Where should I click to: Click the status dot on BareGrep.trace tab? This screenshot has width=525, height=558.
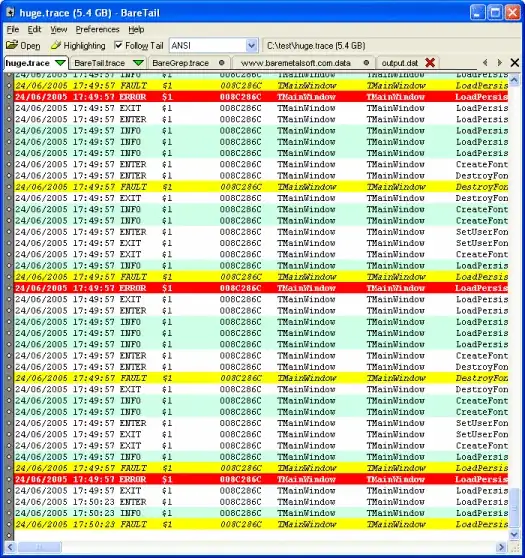pyautogui.click(x=222, y=63)
